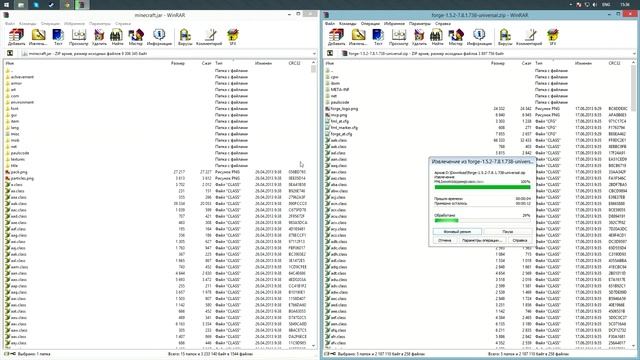Click Информация (Info) icon in minecraft.jar window
The width and height of the screenshot is (640, 360).
coord(159,37)
